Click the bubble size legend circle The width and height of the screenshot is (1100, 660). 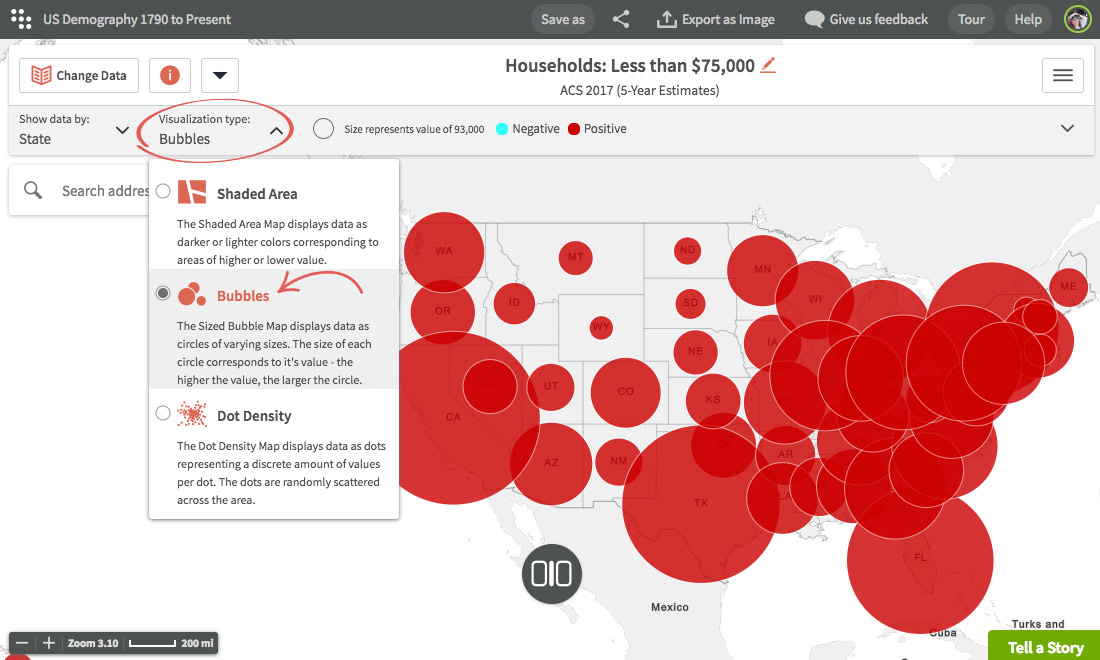(323, 128)
